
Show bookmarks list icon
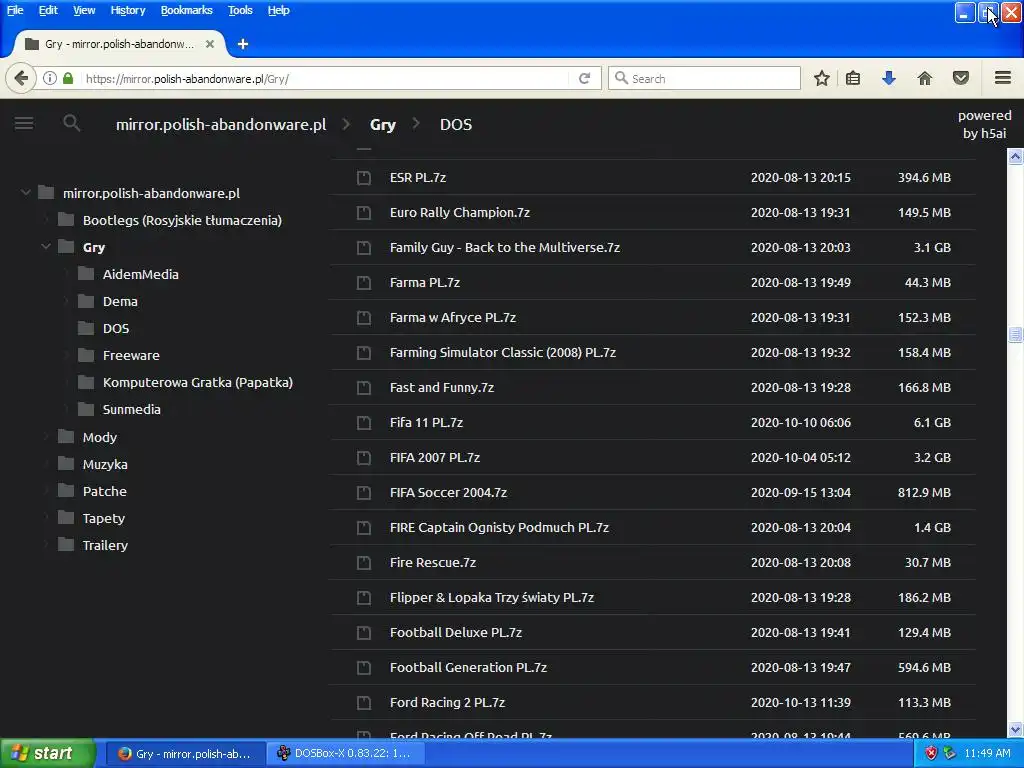tap(853, 78)
